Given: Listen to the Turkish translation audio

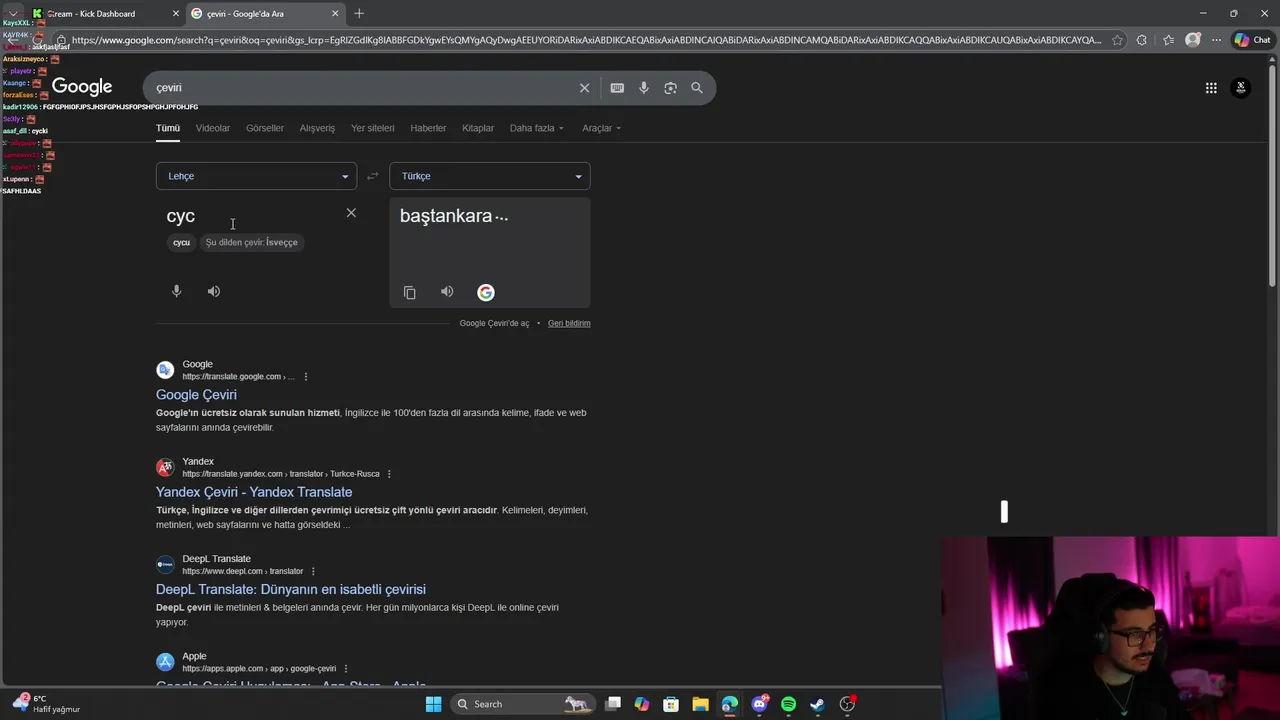Looking at the screenshot, I should (x=447, y=292).
